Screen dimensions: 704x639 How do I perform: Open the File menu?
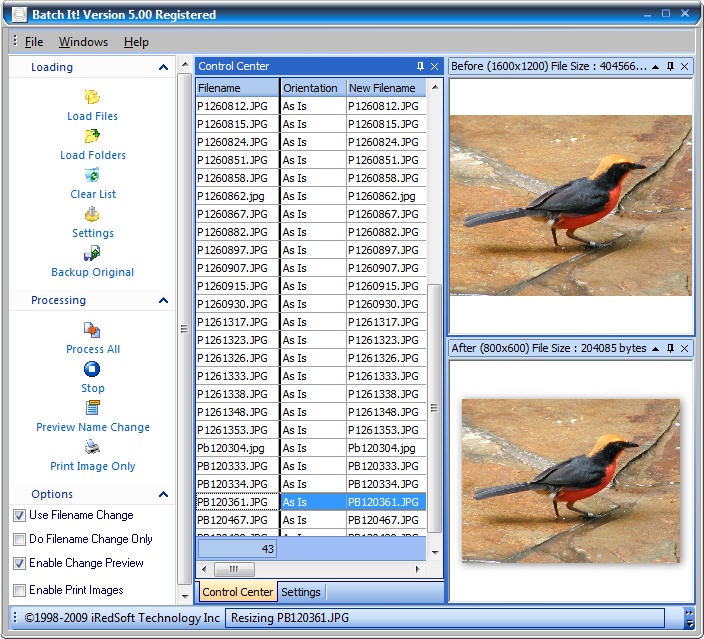tap(34, 42)
